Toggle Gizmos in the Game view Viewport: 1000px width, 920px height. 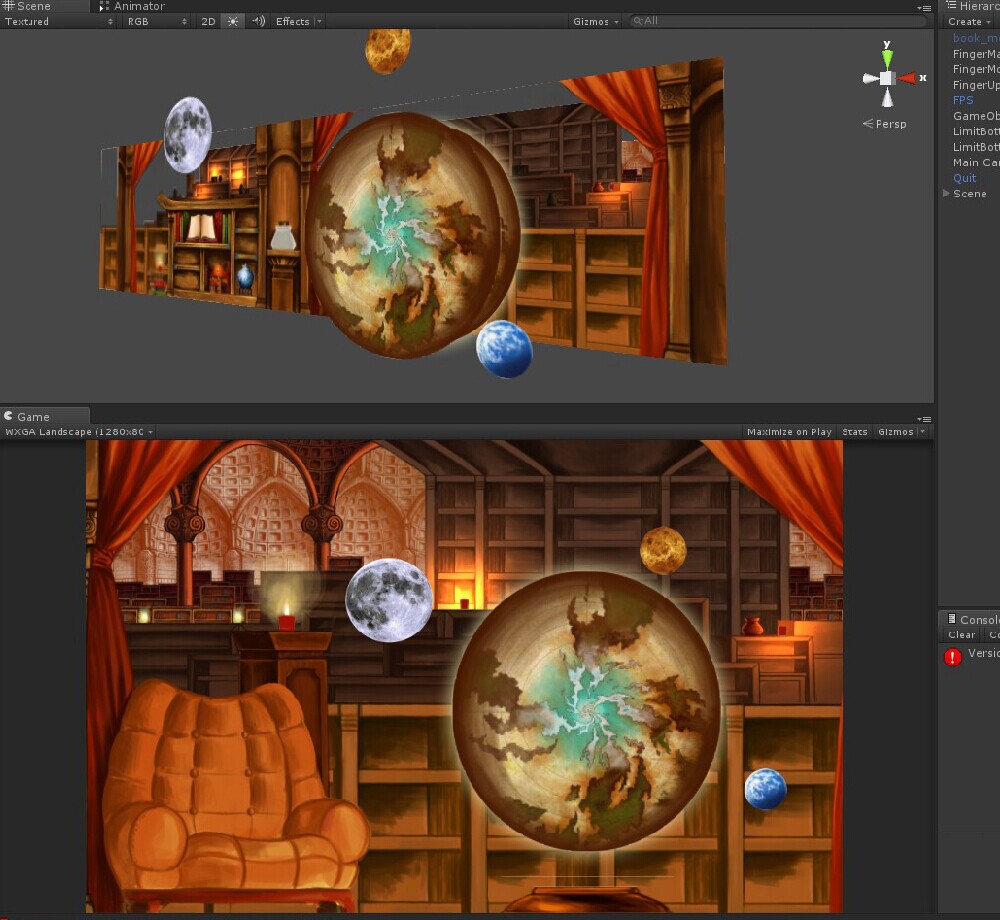895,432
